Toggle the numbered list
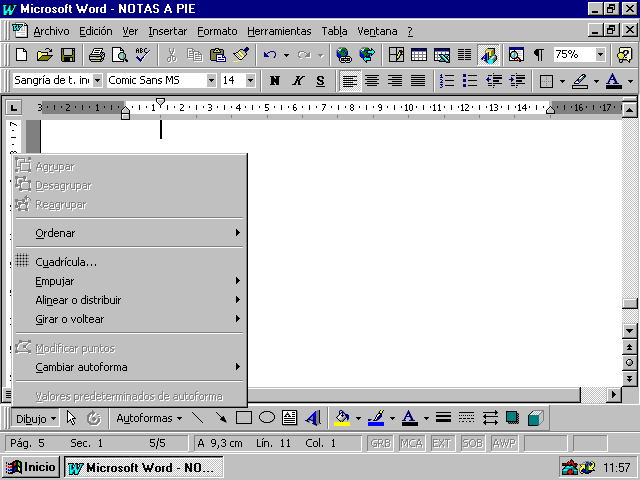This screenshot has height=480, width=640. (x=447, y=81)
